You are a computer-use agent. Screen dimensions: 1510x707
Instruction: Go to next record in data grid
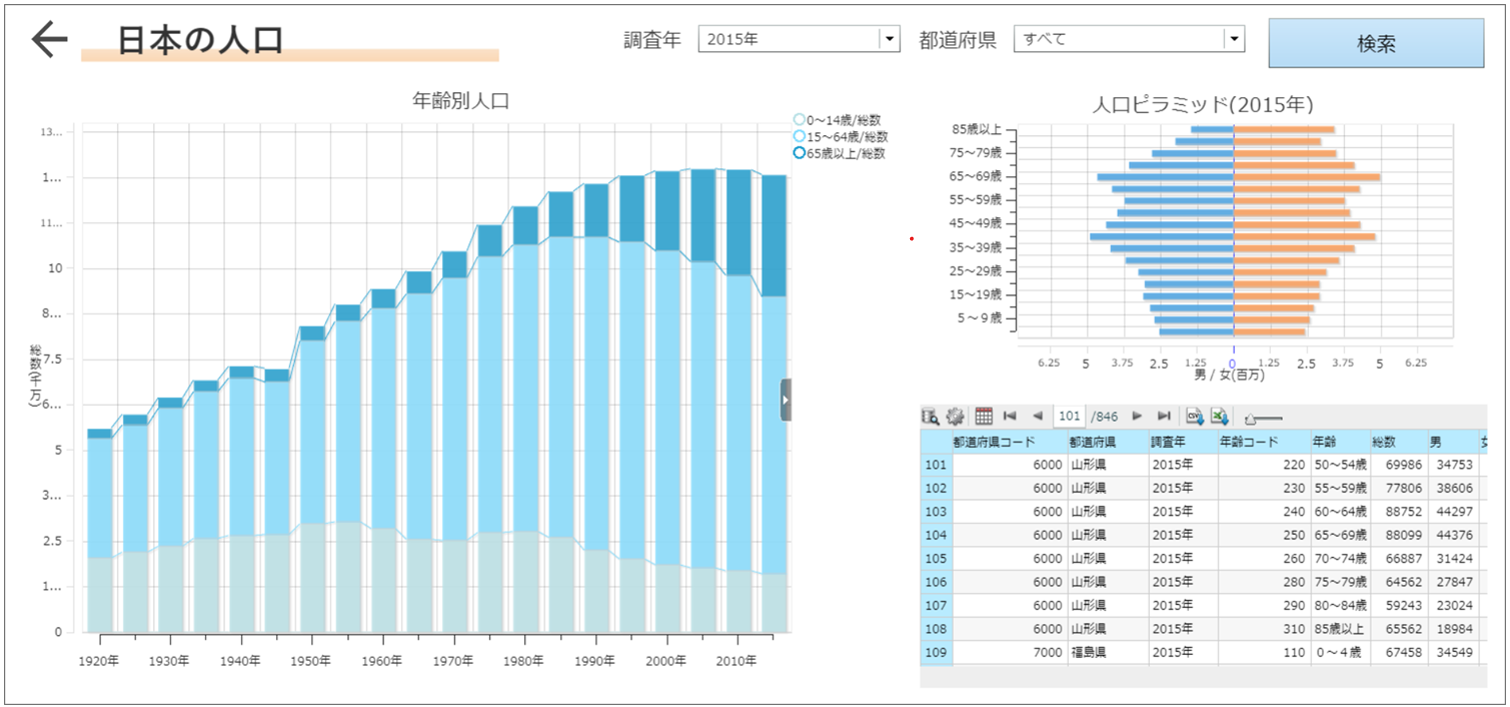tap(1137, 416)
